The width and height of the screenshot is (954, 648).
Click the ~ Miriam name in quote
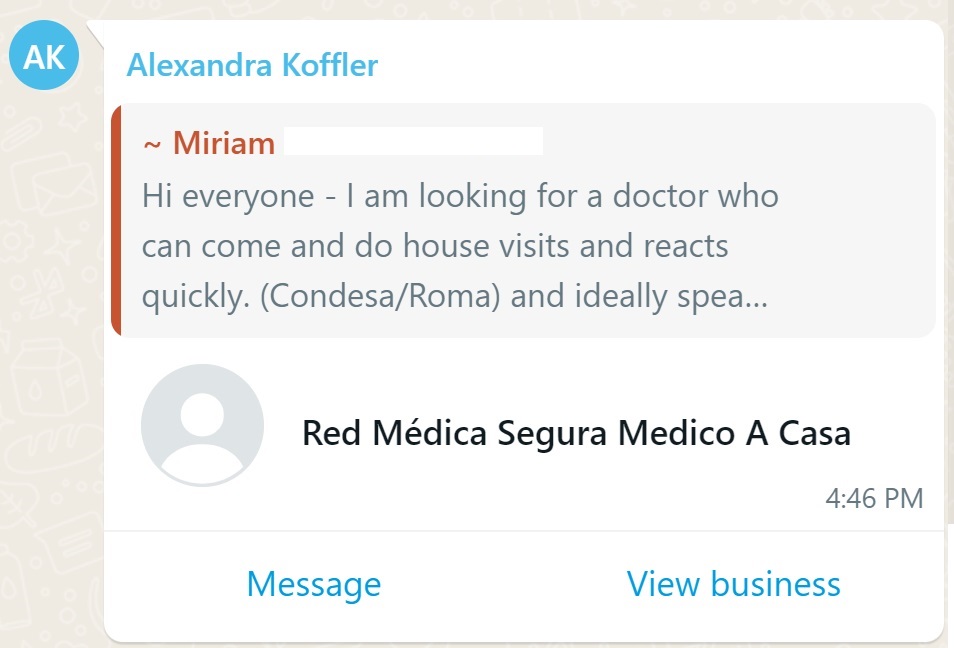tap(209, 143)
